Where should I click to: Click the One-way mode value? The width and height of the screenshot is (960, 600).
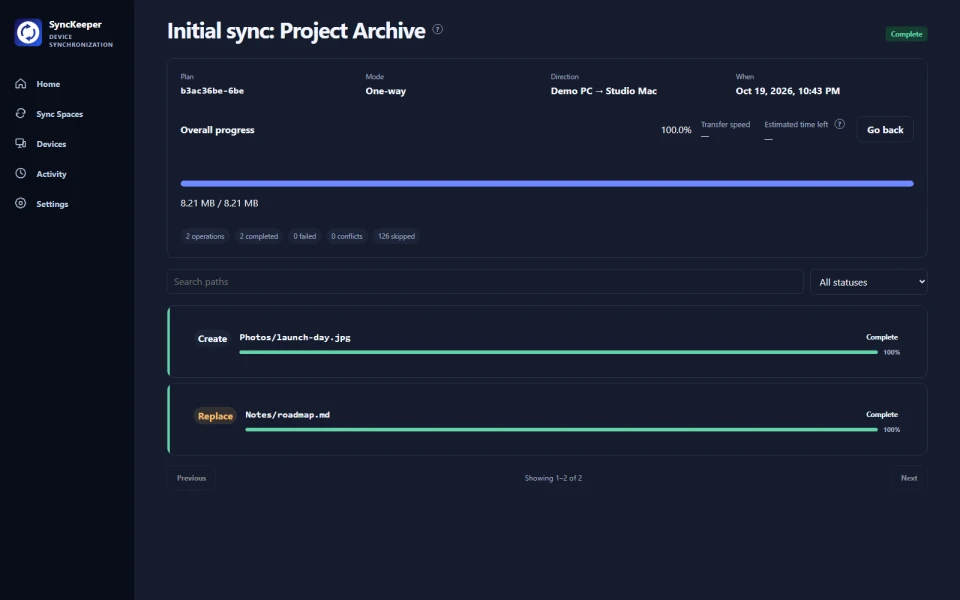click(x=386, y=91)
